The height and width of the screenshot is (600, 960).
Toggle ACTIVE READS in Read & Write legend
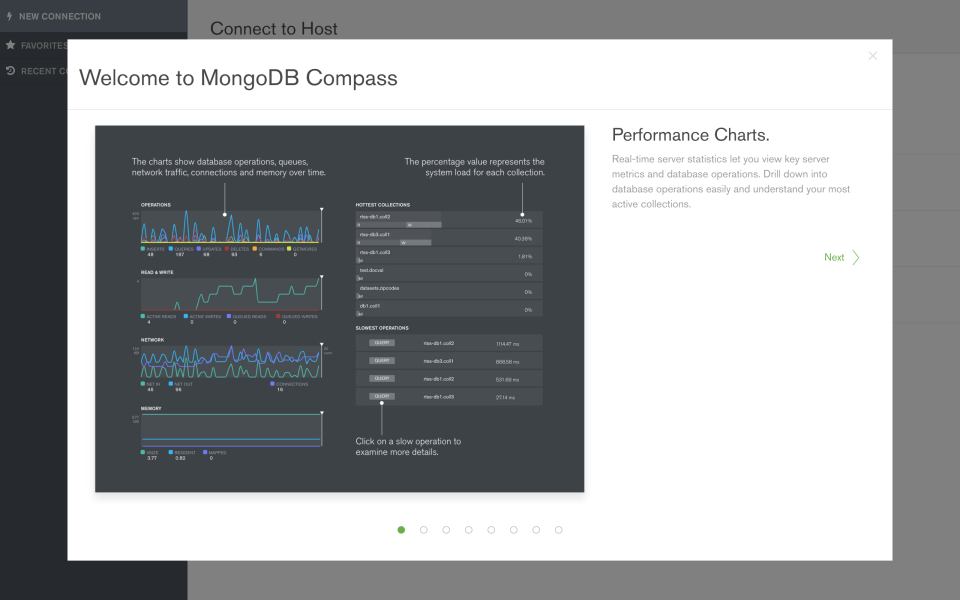pyautogui.click(x=142, y=315)
